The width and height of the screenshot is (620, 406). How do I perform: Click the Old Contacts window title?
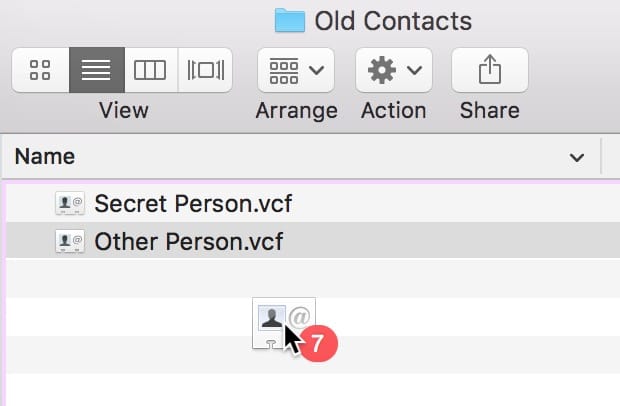click(392, 20)
